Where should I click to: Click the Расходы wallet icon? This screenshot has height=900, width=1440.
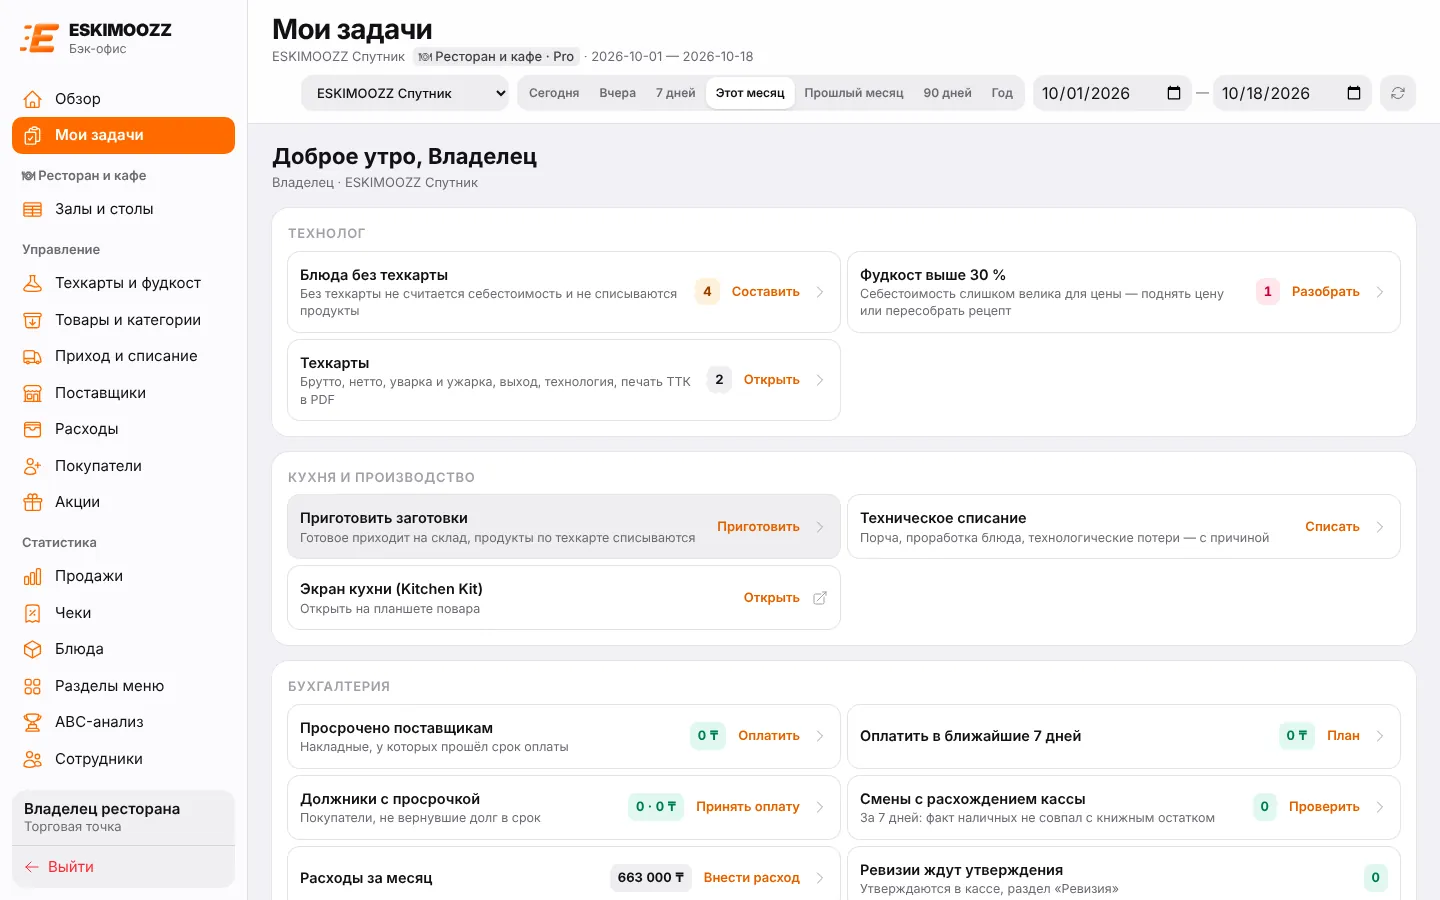coord(33,429)
